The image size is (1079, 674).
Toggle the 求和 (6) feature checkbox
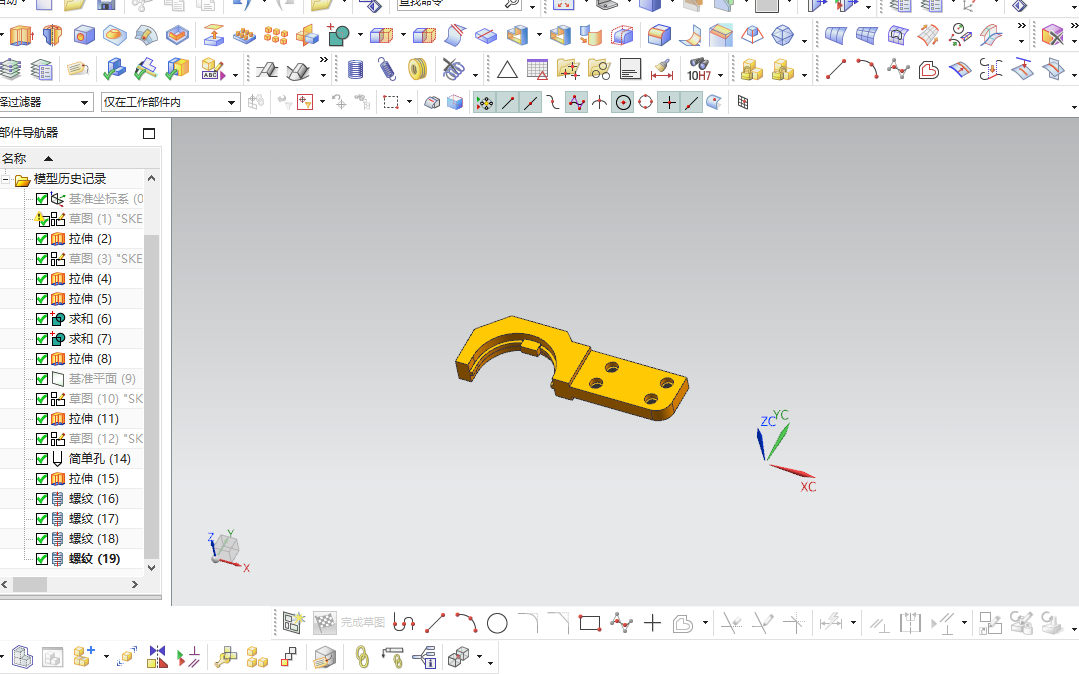pyautogui.click(x=42, y=319)
